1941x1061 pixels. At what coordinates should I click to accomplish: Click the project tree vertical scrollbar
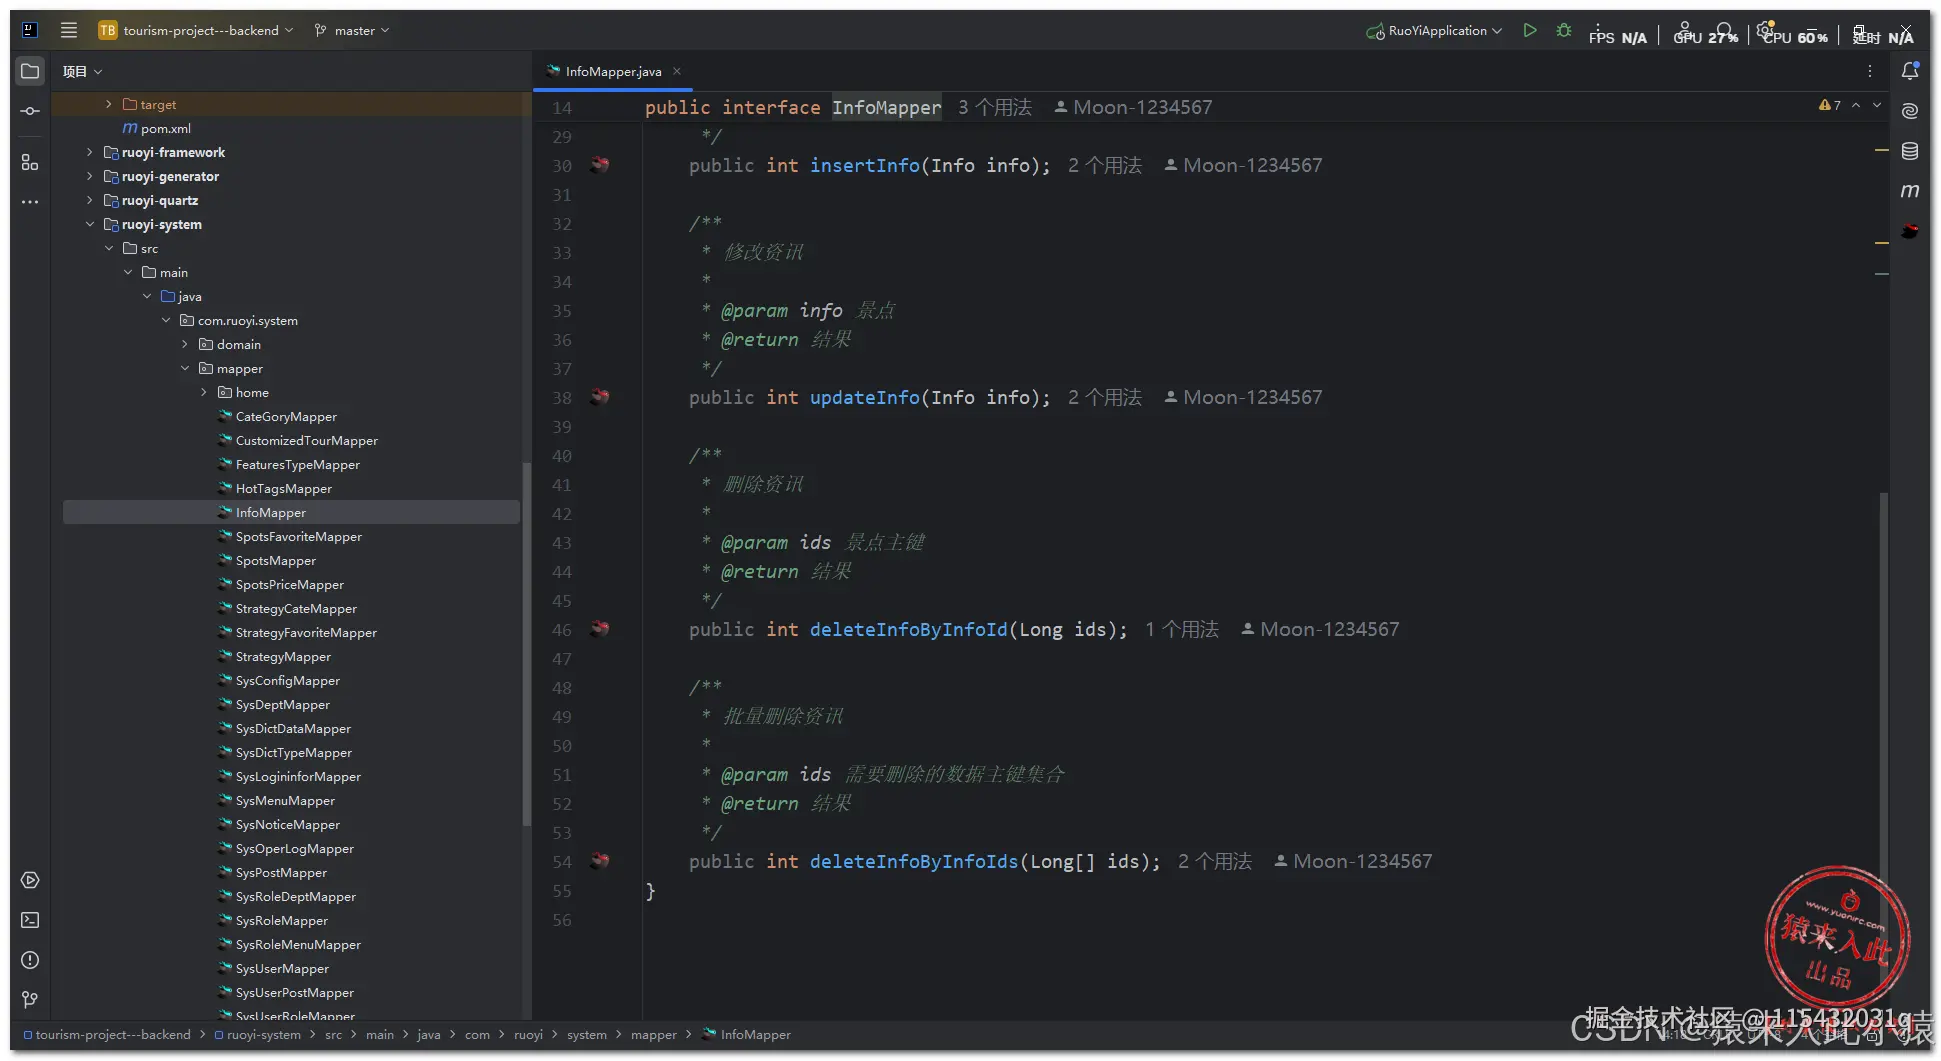coord(526,645)
